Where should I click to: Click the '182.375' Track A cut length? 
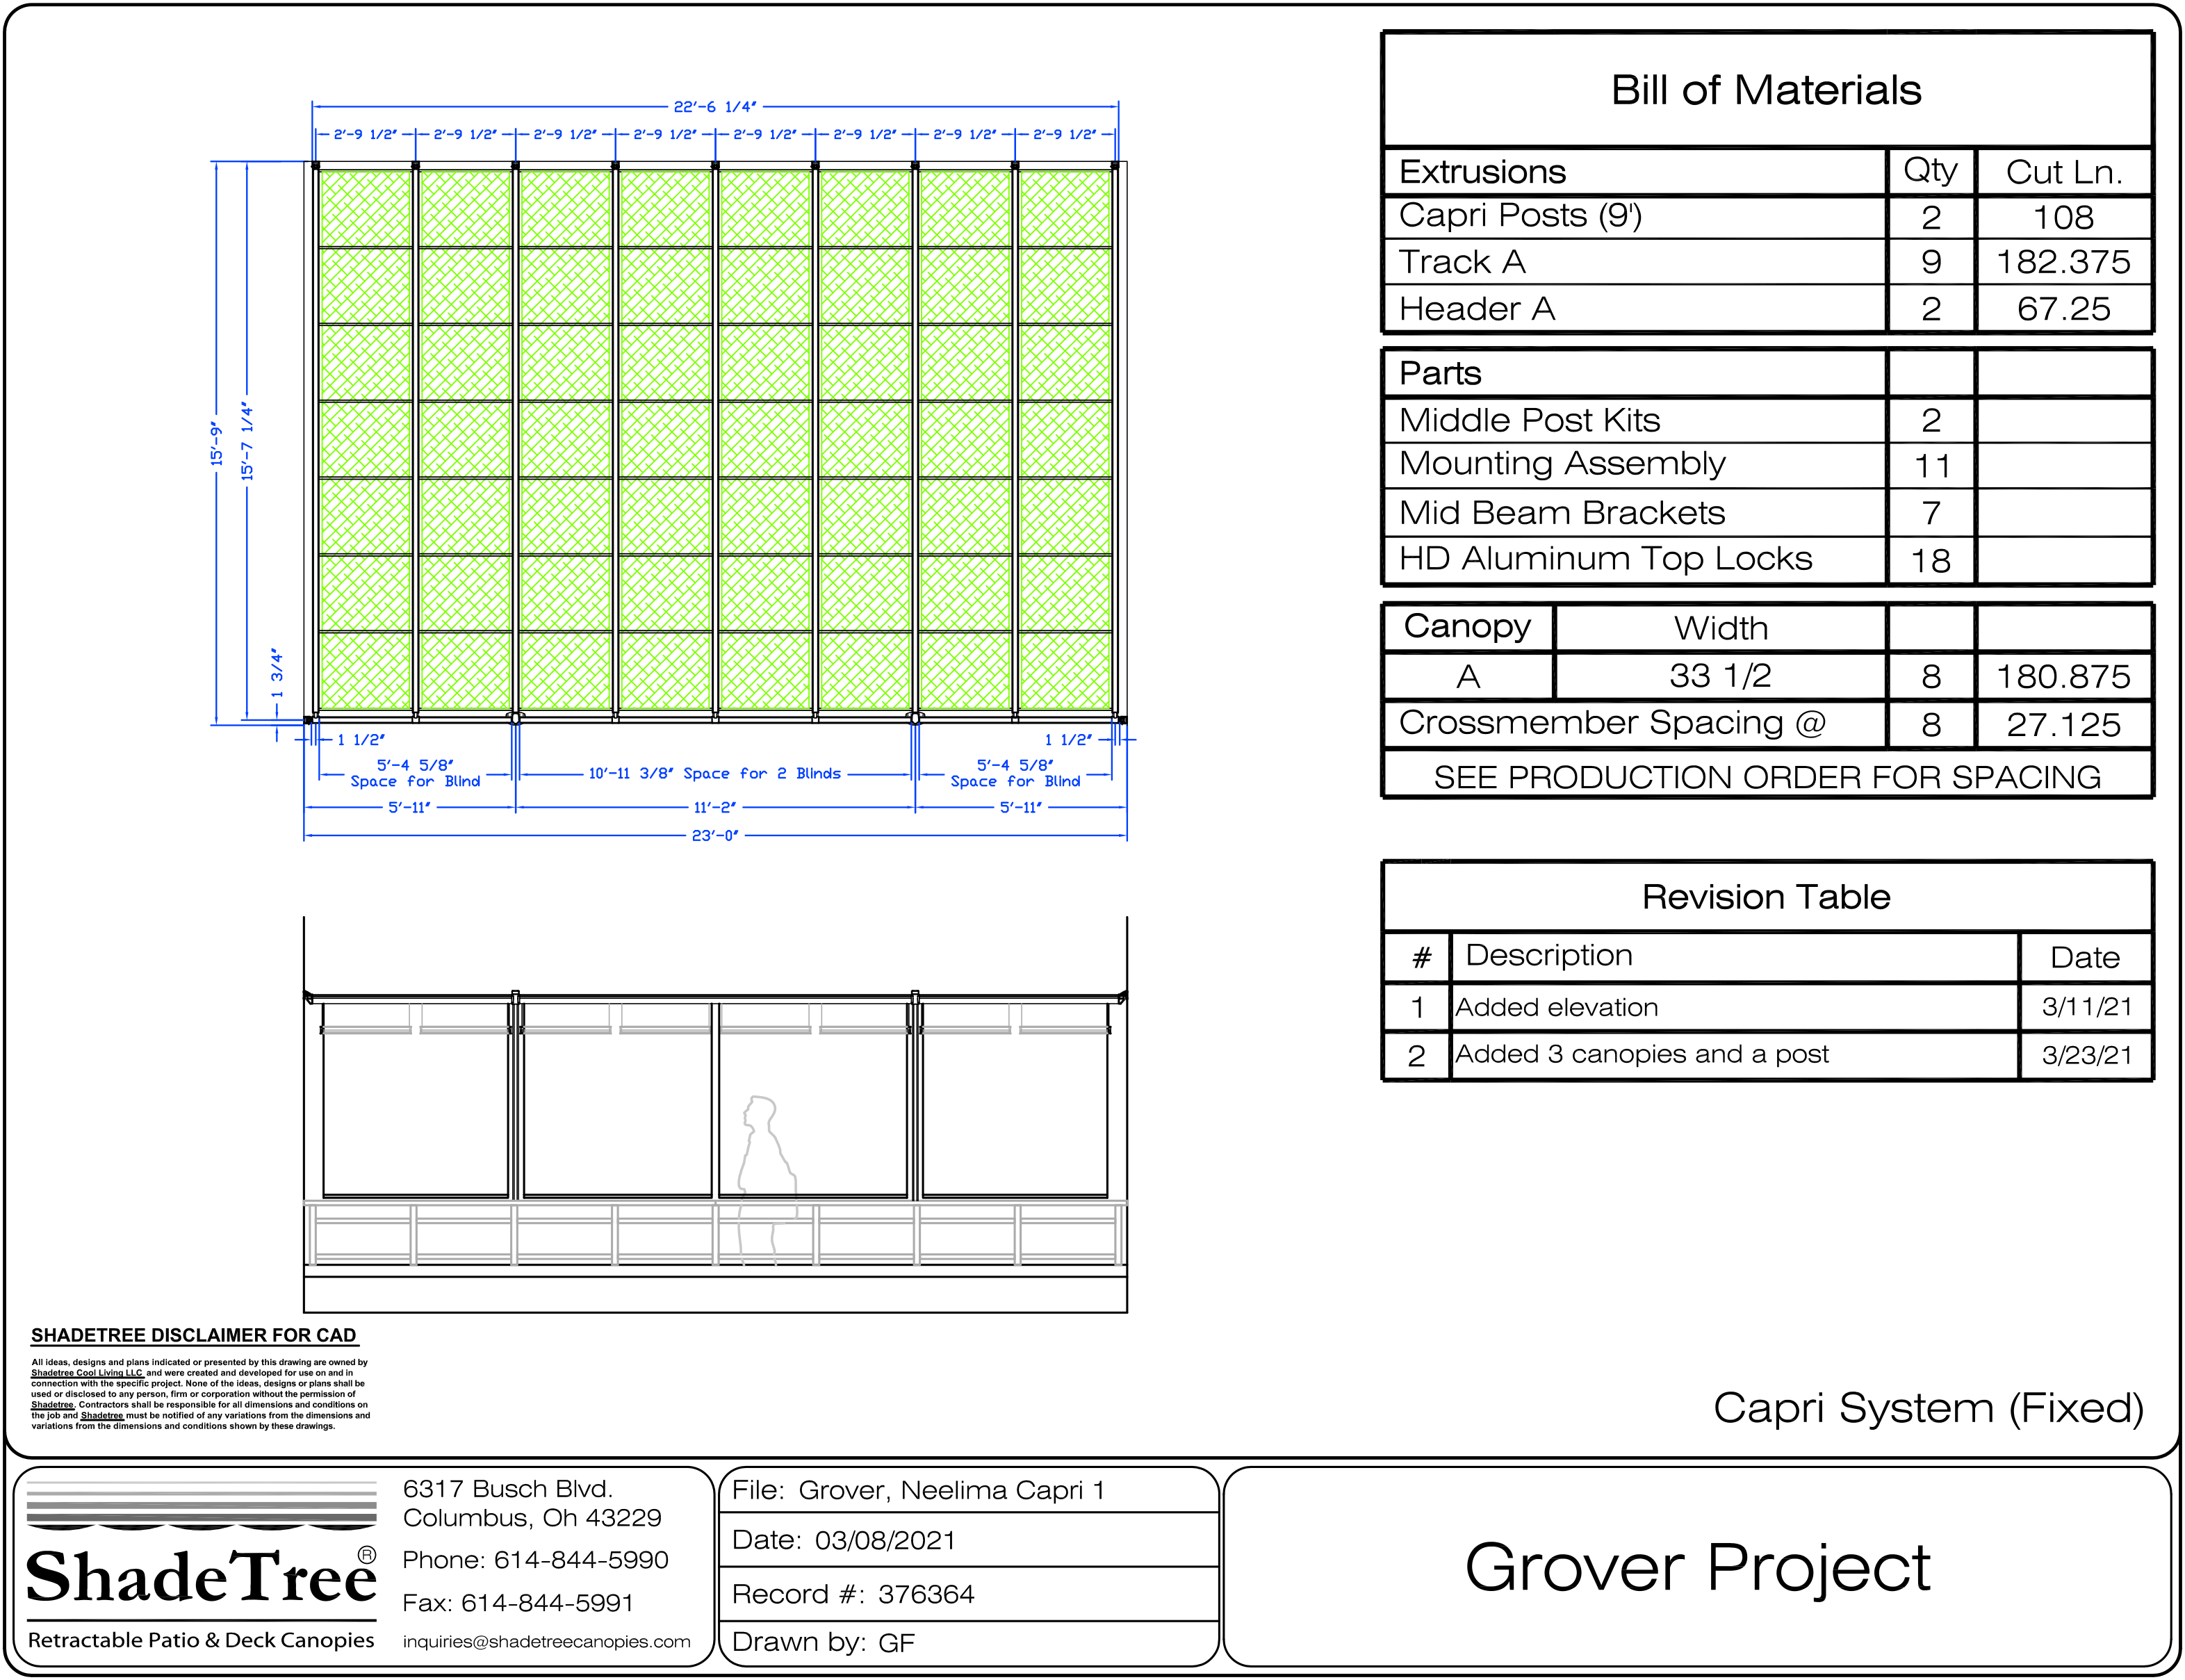click(2063, 262)
